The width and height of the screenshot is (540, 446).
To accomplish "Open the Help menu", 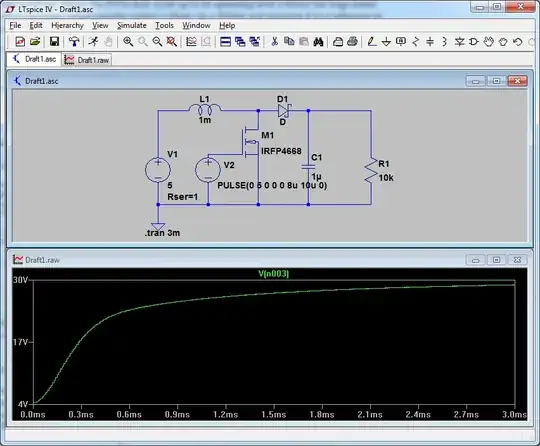I will (227, 25).
